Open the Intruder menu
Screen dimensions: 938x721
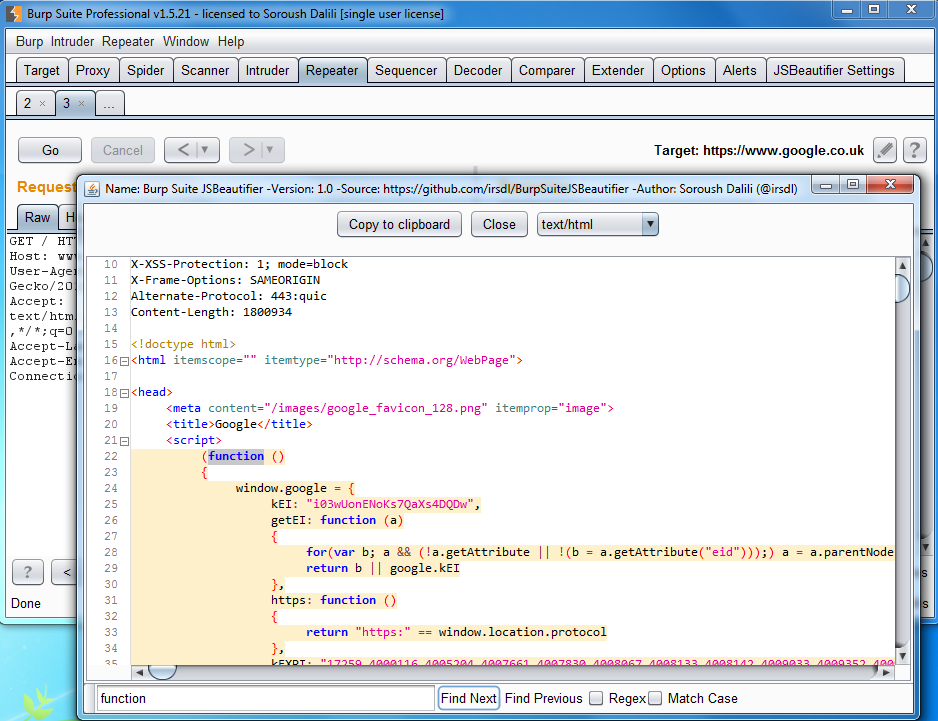point(72,42)
